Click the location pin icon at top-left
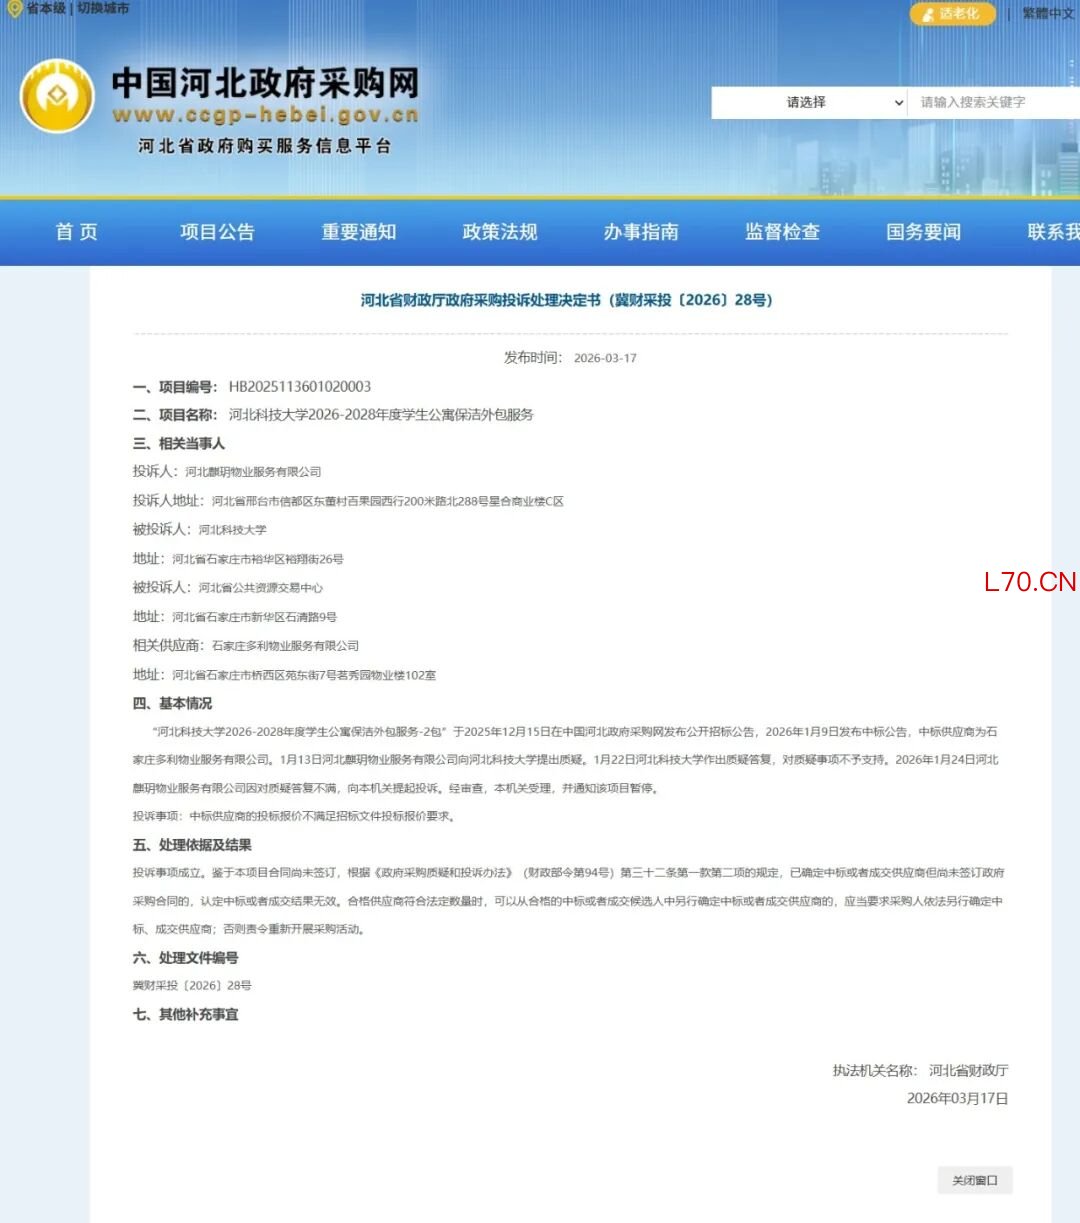1080x1223 pixels. pyautogui.click(x=14, y=9)
